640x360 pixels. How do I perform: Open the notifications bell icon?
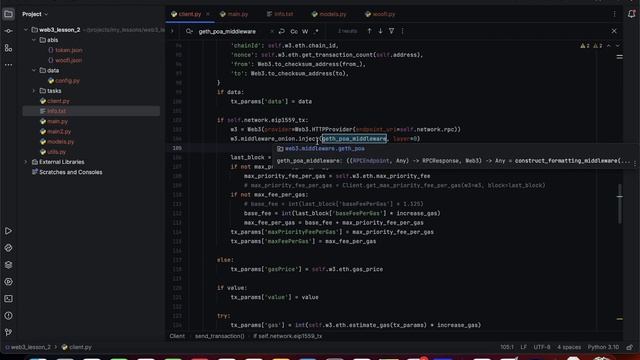[x=631, y=14]
